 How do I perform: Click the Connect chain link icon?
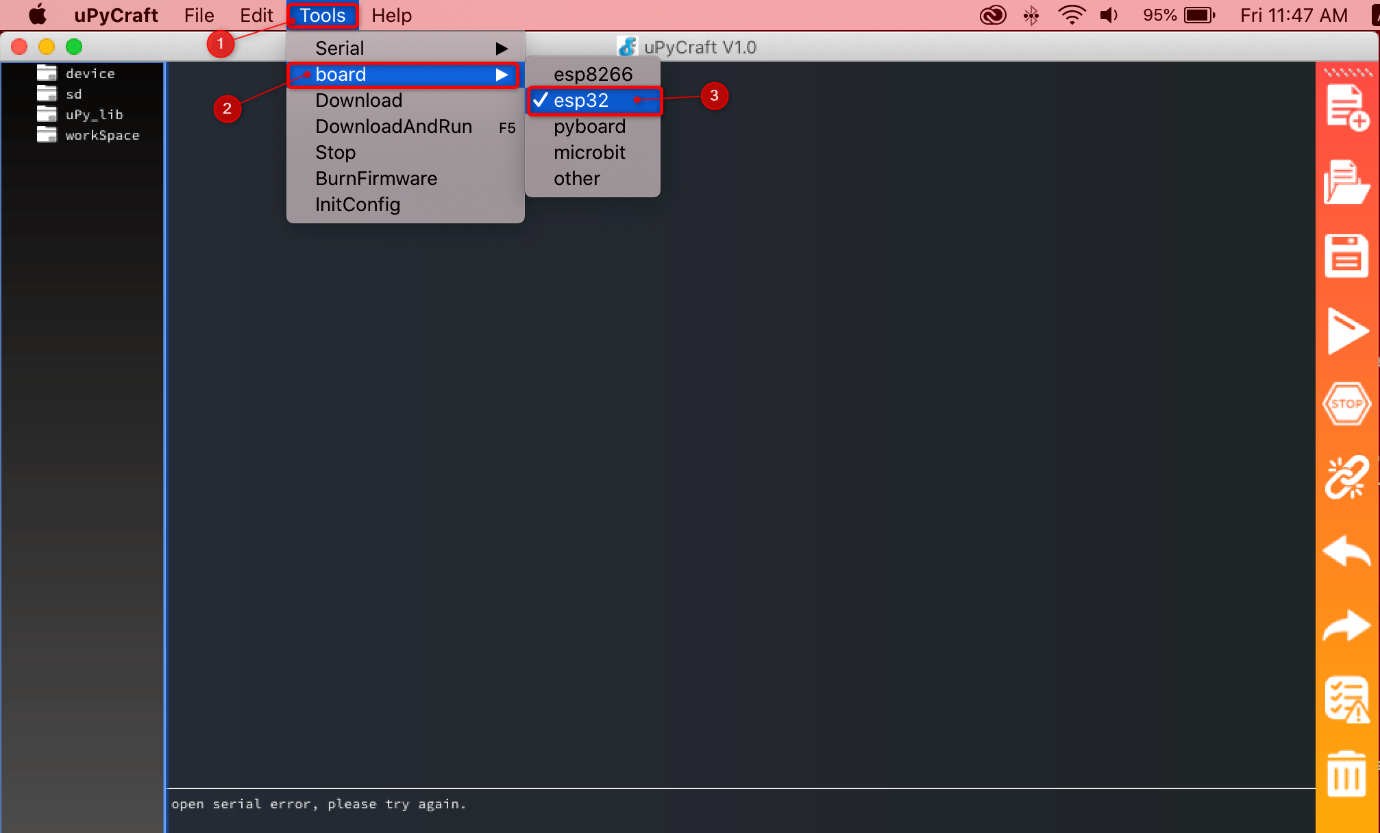(x=1346, y=477)
